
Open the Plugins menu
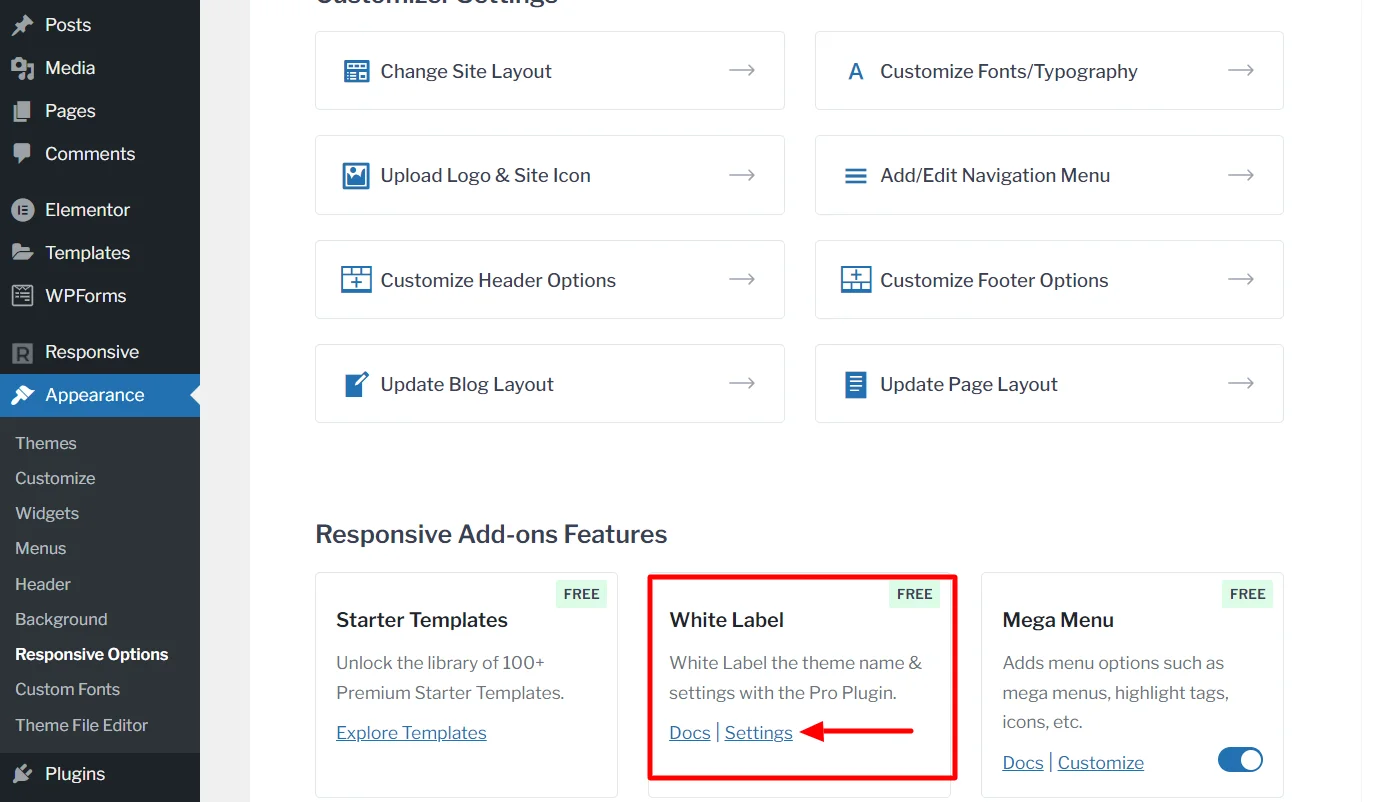[100, 774]
